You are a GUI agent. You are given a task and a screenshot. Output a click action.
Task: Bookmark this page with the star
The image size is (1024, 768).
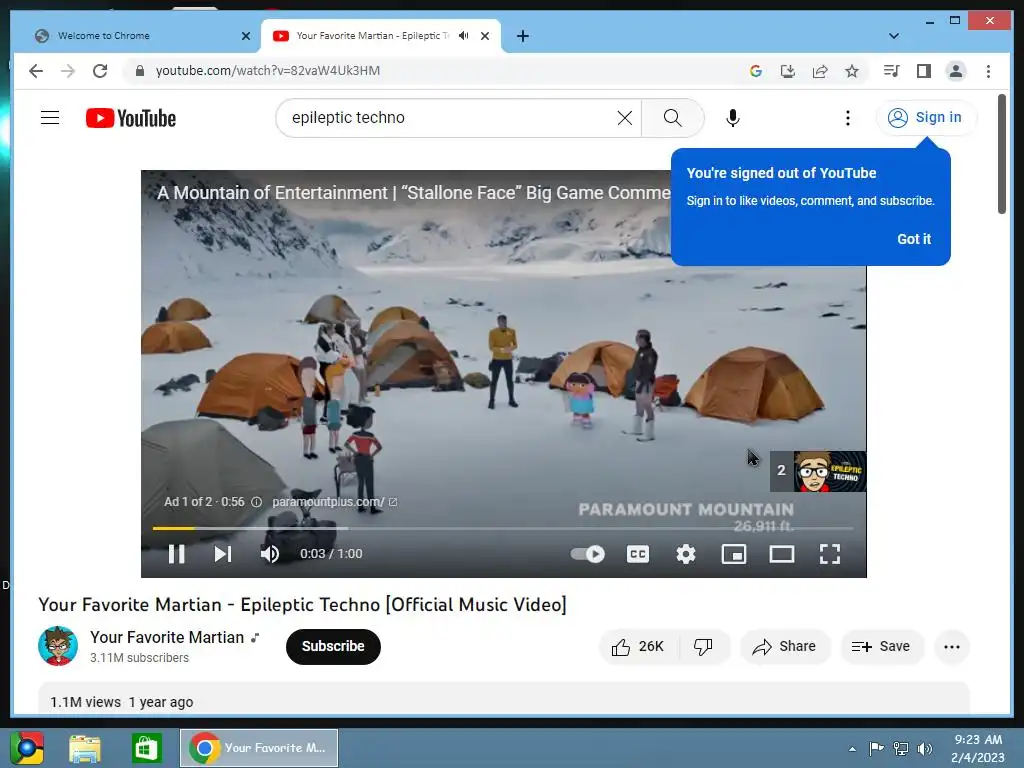pos(852,71)
